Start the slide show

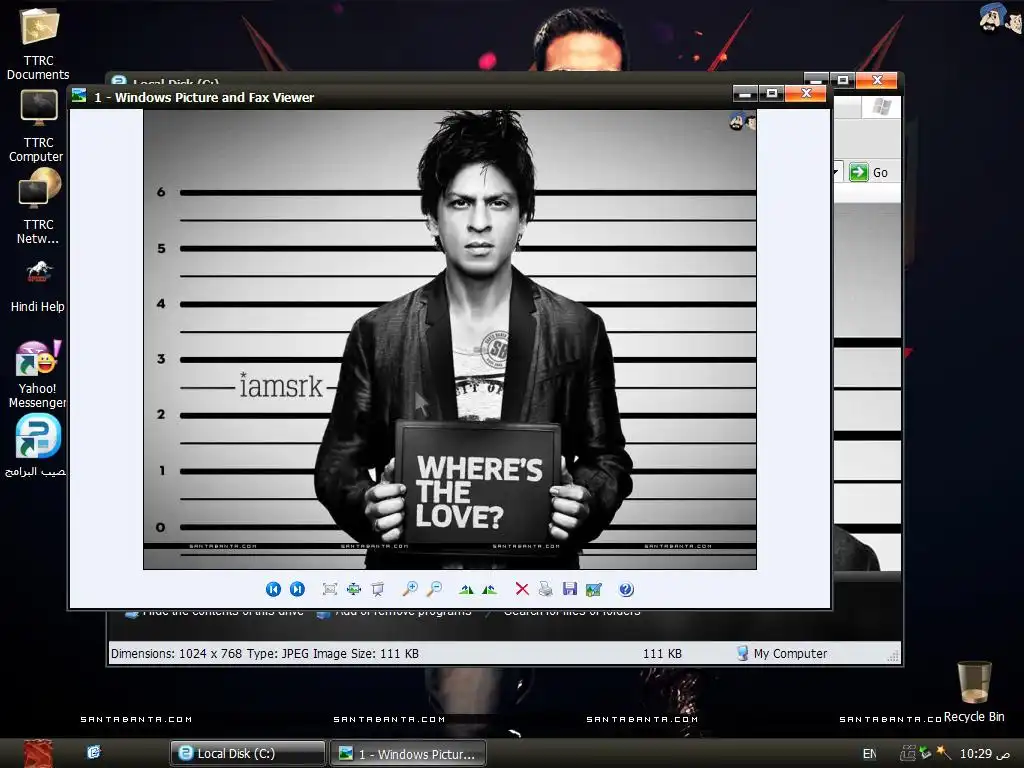377,589
